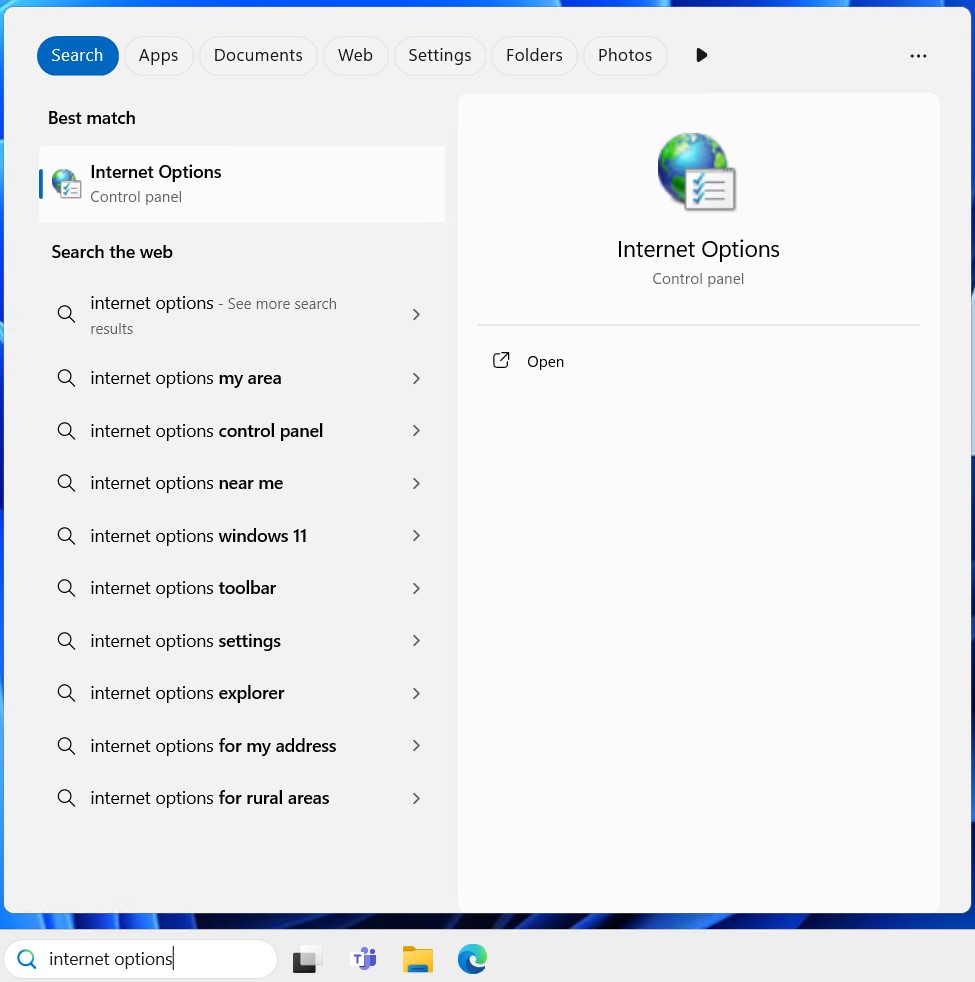975x982 pixels.
Task: Switch to the Photos filter tab
Action: 625,55
